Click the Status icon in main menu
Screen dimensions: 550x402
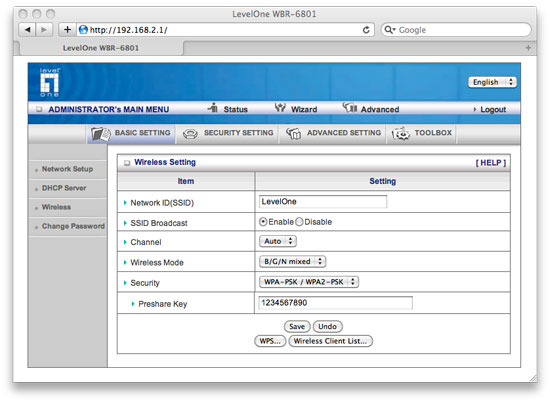pyautogui.click(x=213, y=108)
